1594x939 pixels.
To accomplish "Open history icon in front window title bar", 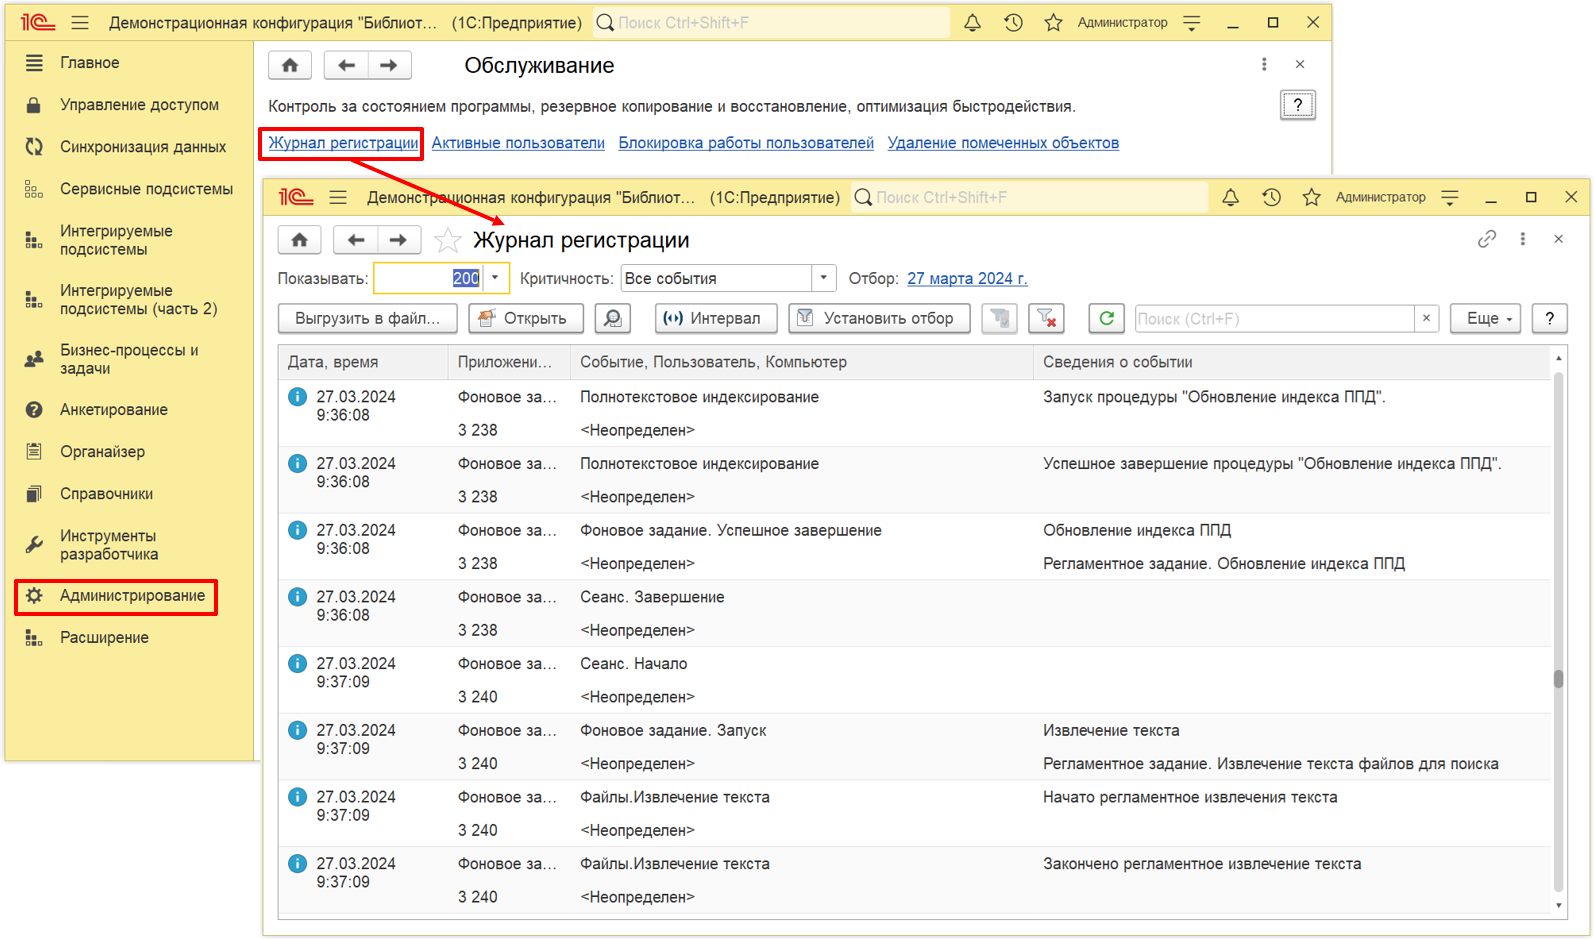I will (x=1271, y=197).
